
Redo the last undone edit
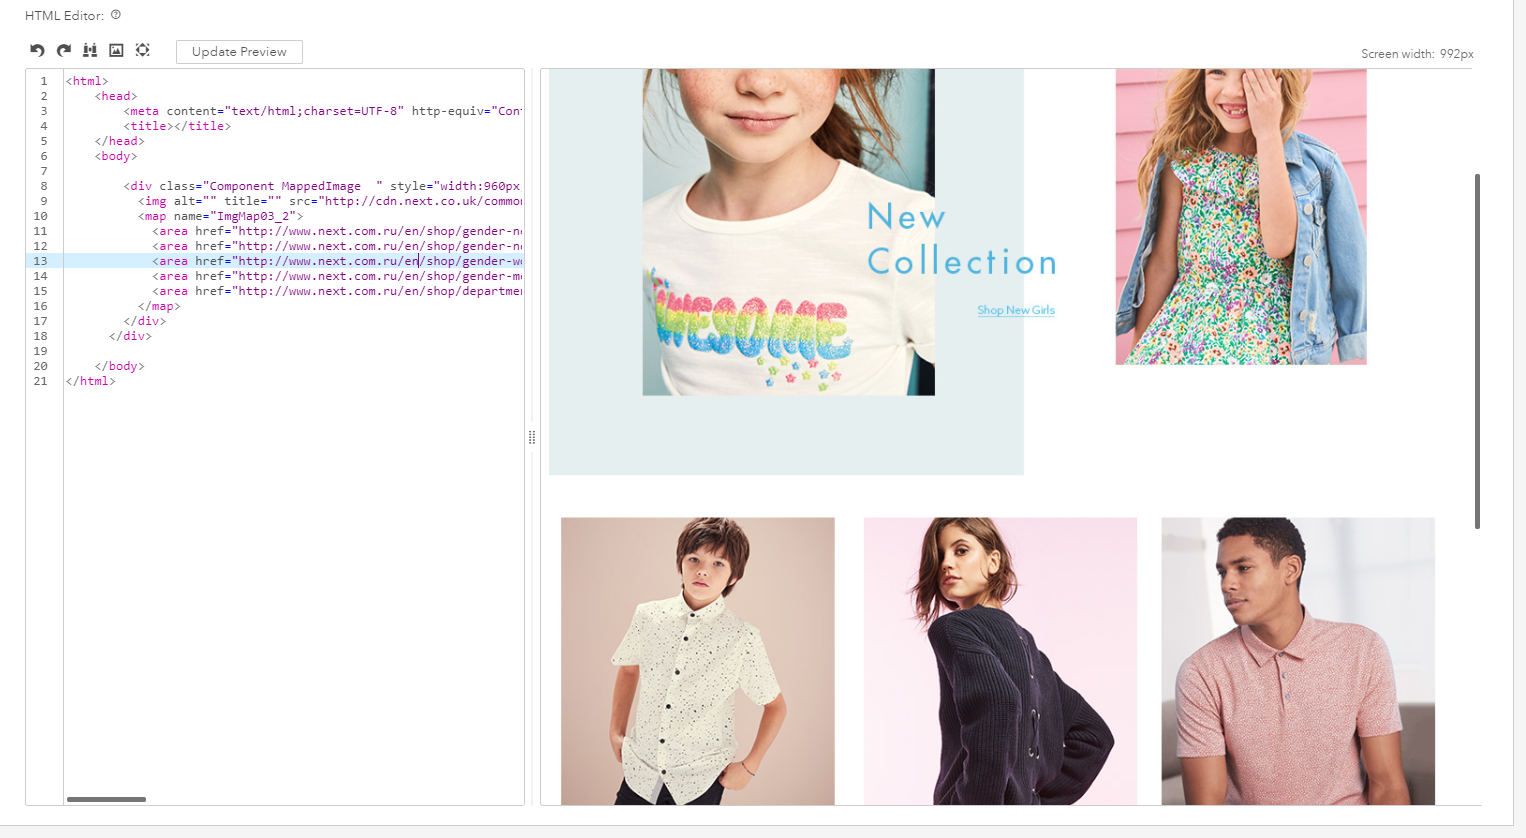[x=64, y=50]
